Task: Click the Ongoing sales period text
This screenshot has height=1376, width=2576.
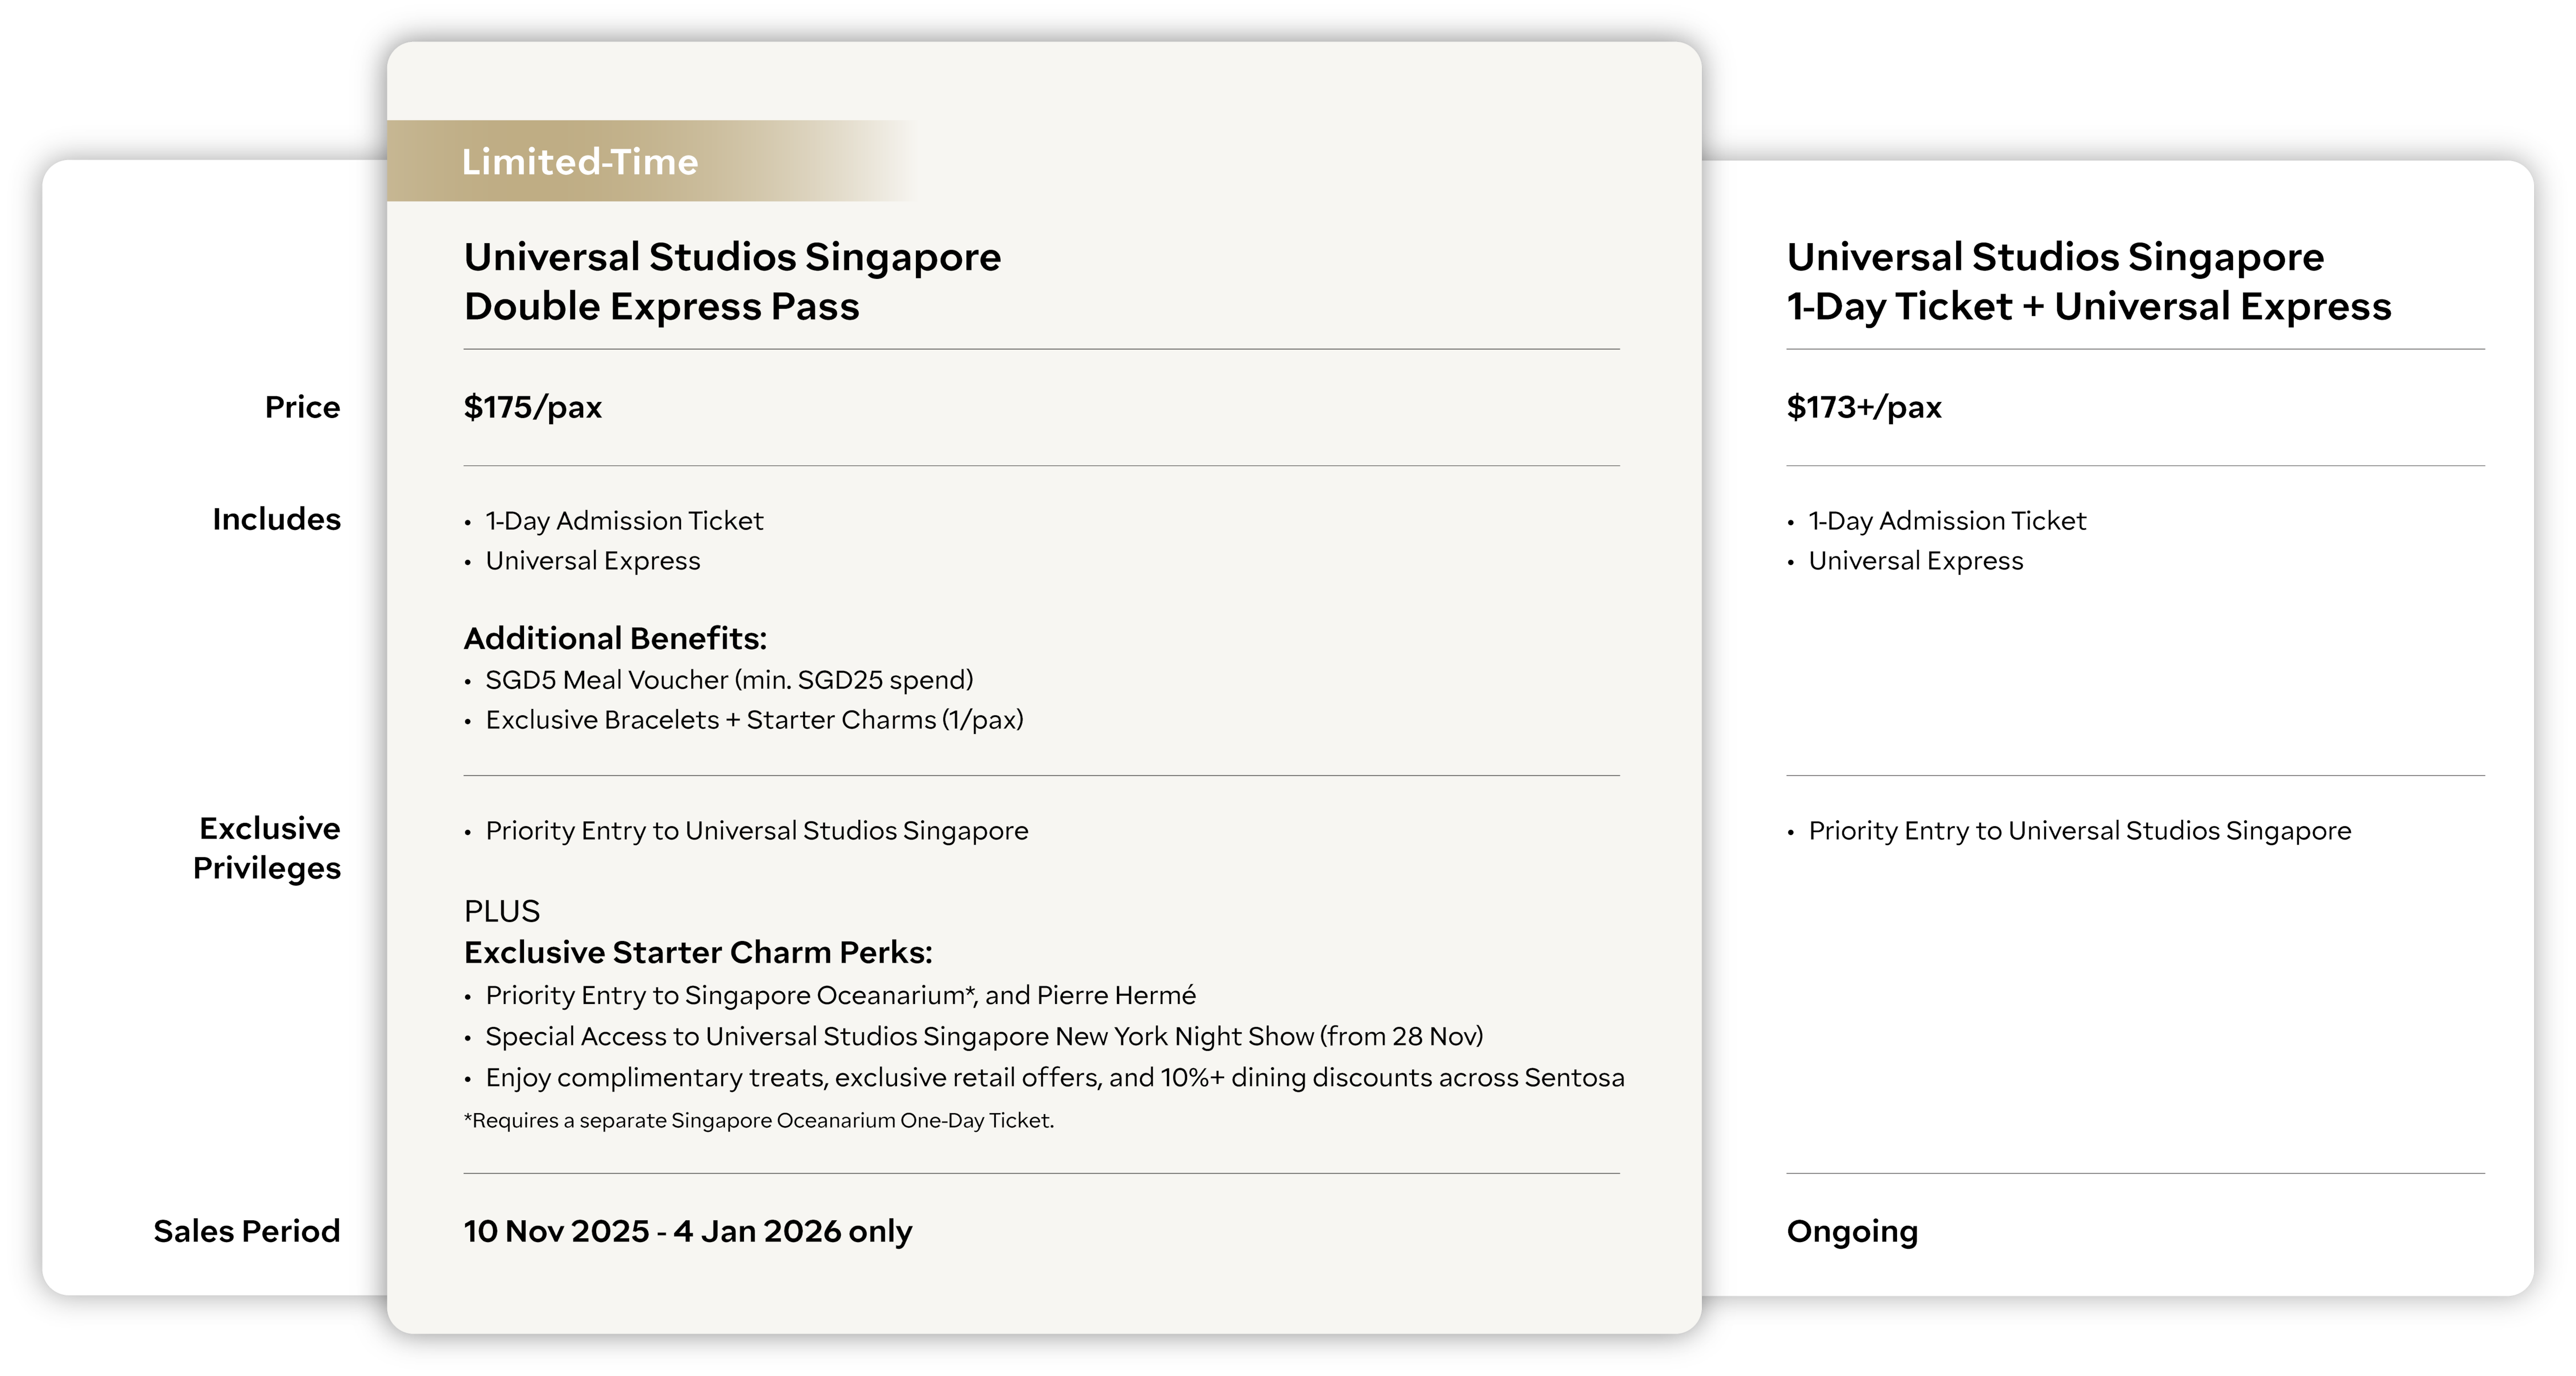Action: tap(1852, 1231)
